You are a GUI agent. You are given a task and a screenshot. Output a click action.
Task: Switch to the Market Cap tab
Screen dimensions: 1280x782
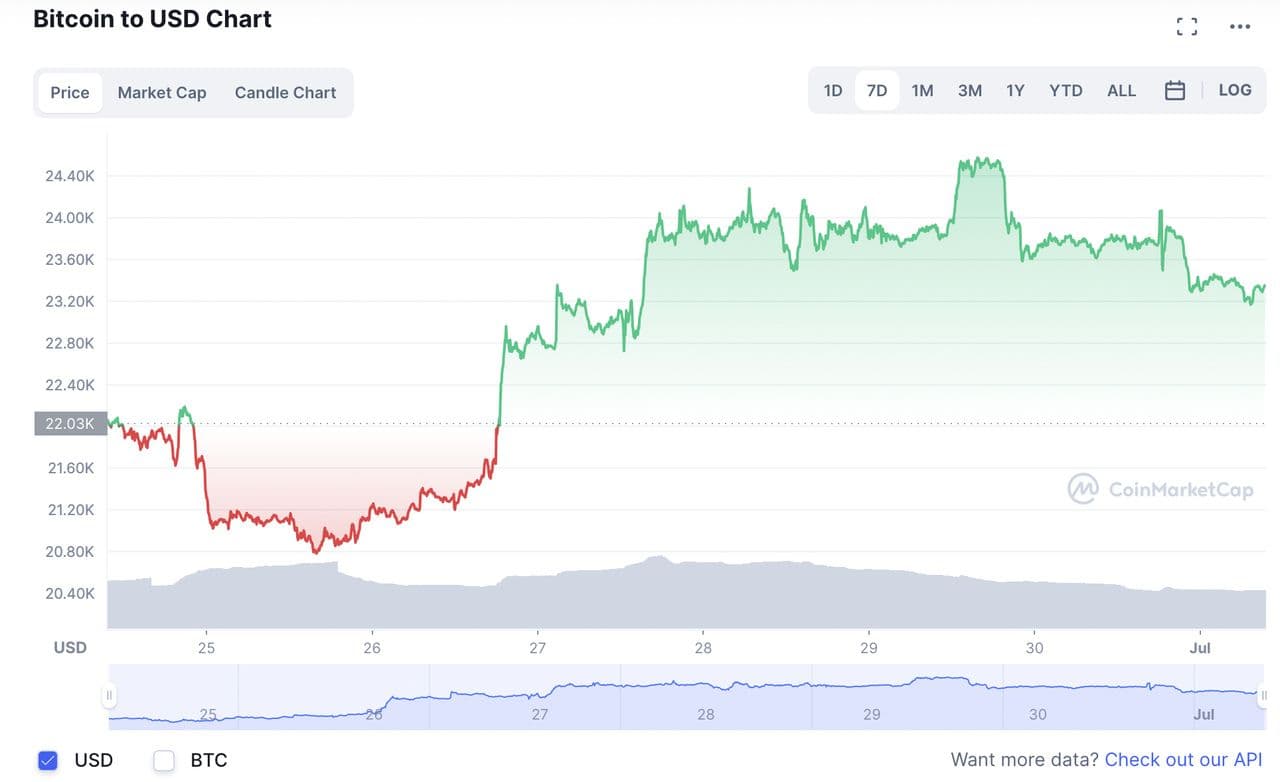pyautogui.click(x=162, y=93)
